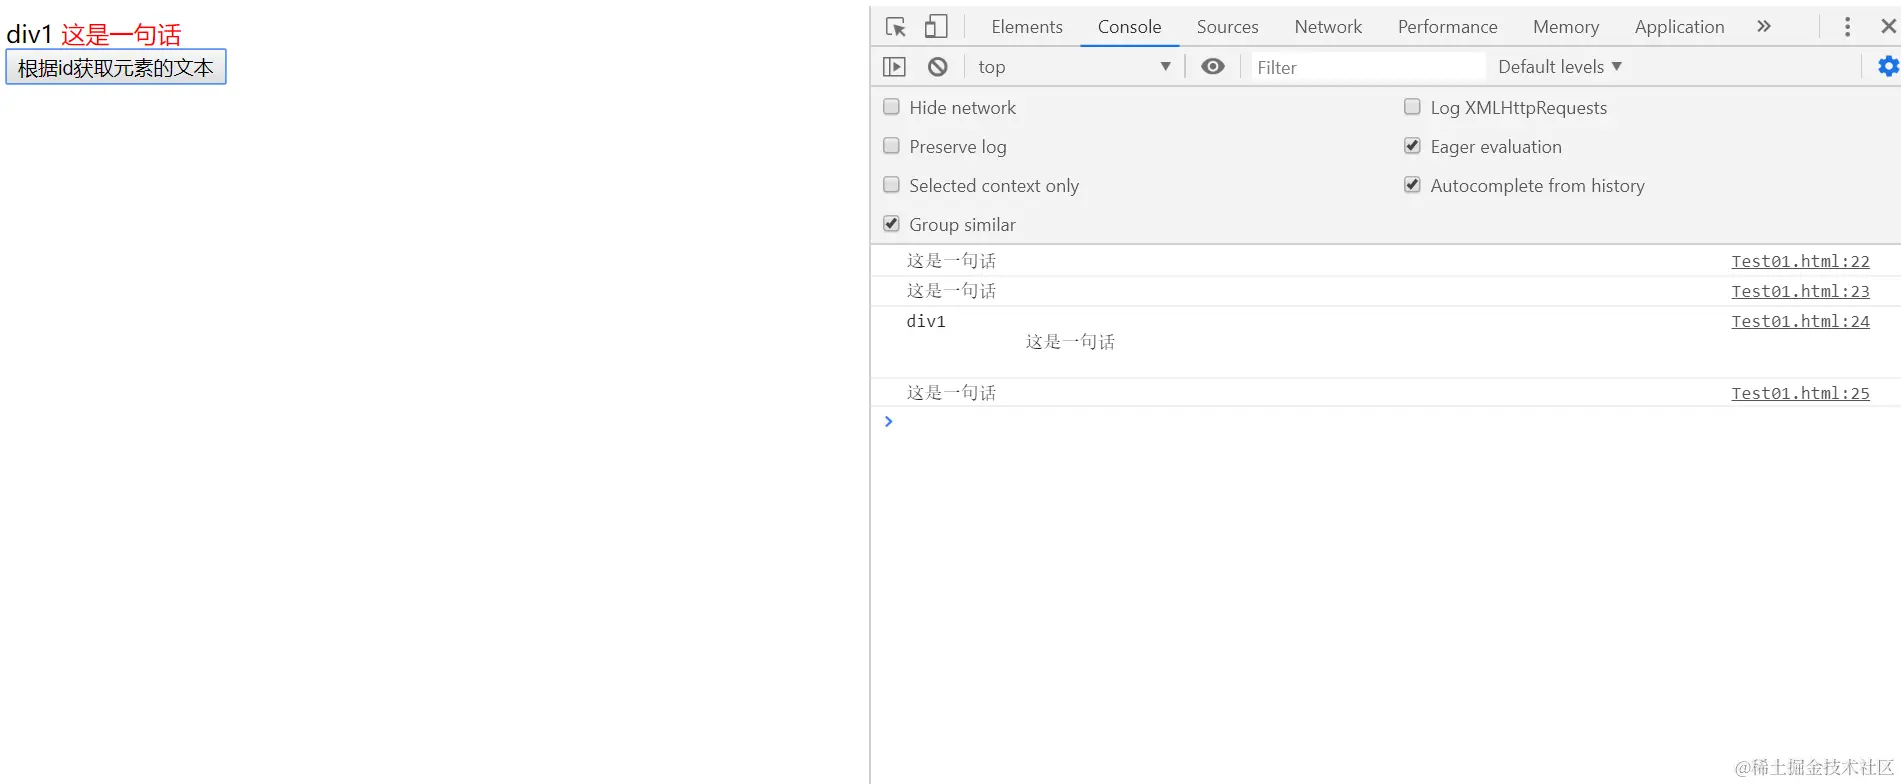Select the div1 console log entry

tap(1385, 342)
